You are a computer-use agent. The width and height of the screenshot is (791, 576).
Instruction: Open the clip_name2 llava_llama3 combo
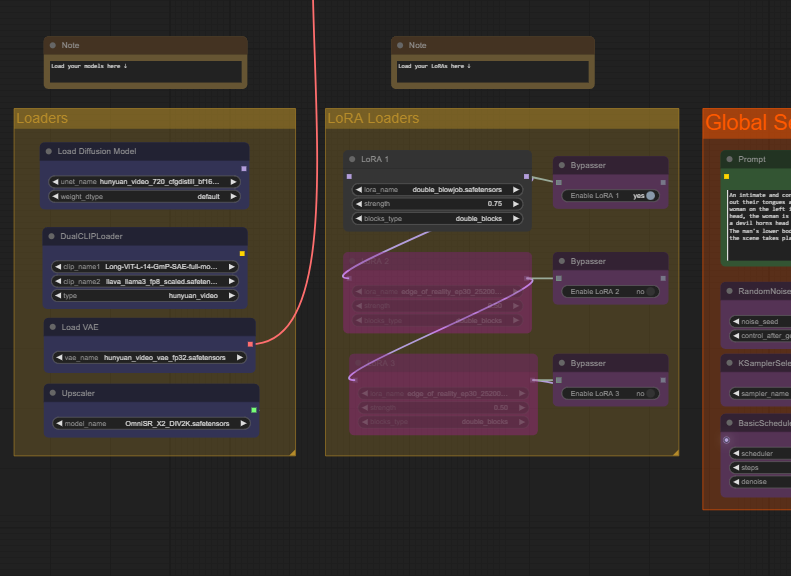(x=145, y=281)
